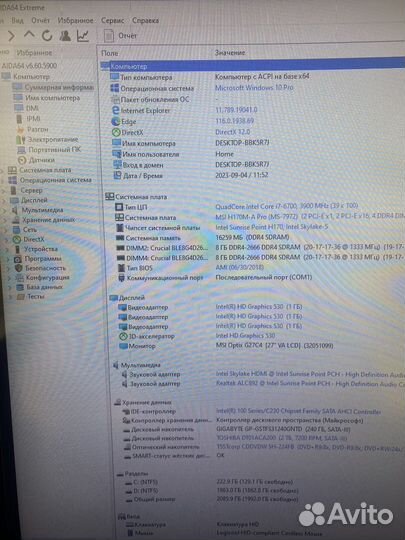Expand the DirectX tree node

(x=7, y=239)
